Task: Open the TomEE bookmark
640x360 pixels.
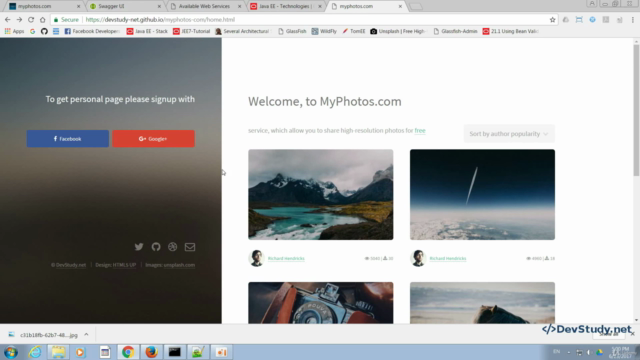Action: 353,31
